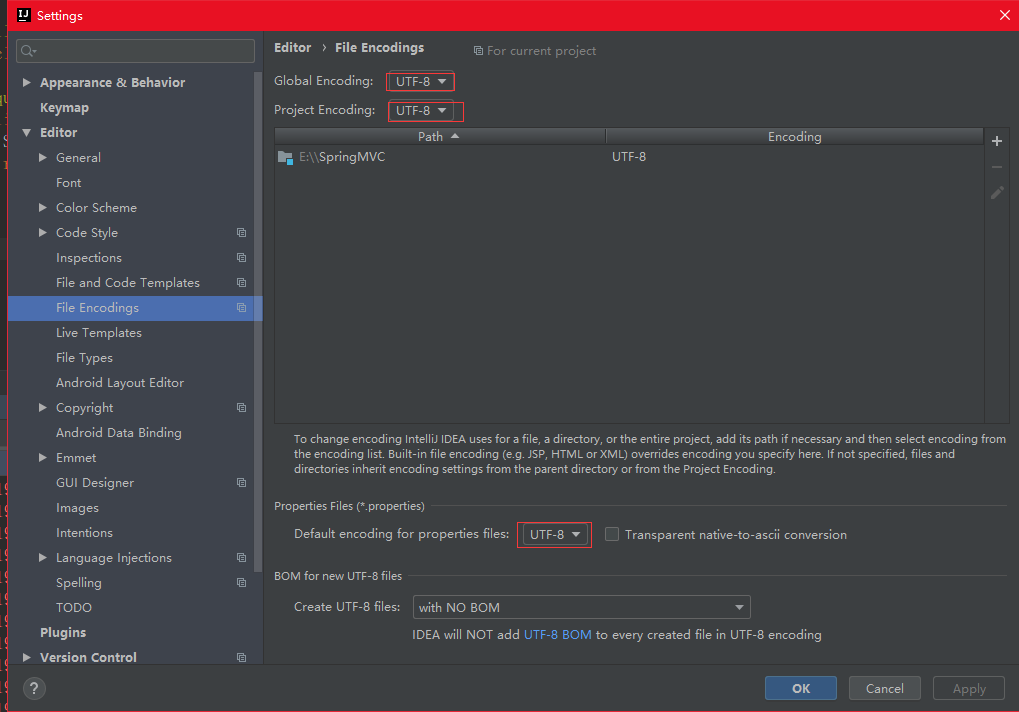Expand the Version Control section

tap(27, 657)
